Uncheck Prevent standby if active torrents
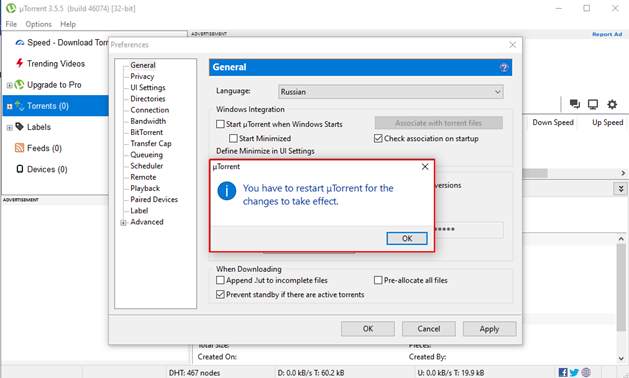Screen dimensions: 629x378 tap(220, 295)
